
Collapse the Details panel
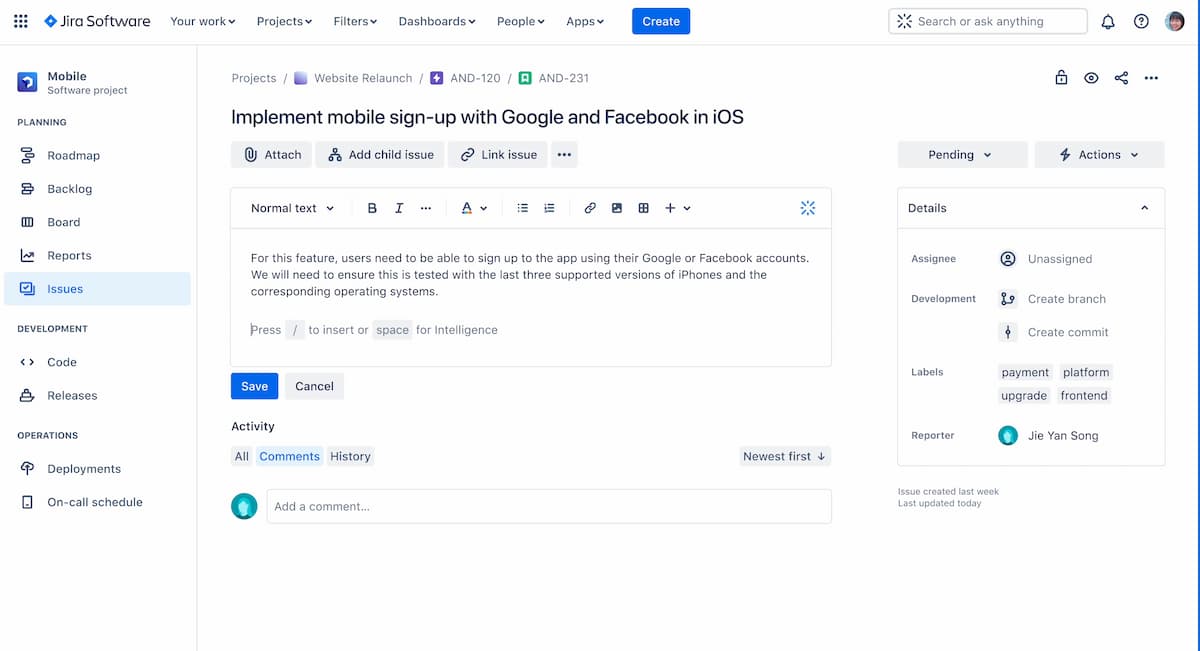pos(1145,208)
